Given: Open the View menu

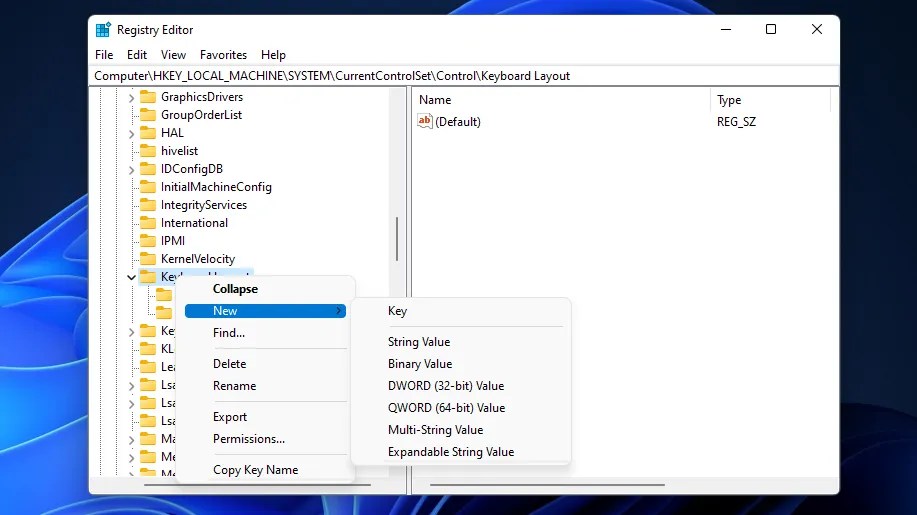Looking at the screenshot, I should [x=173, y=55].
